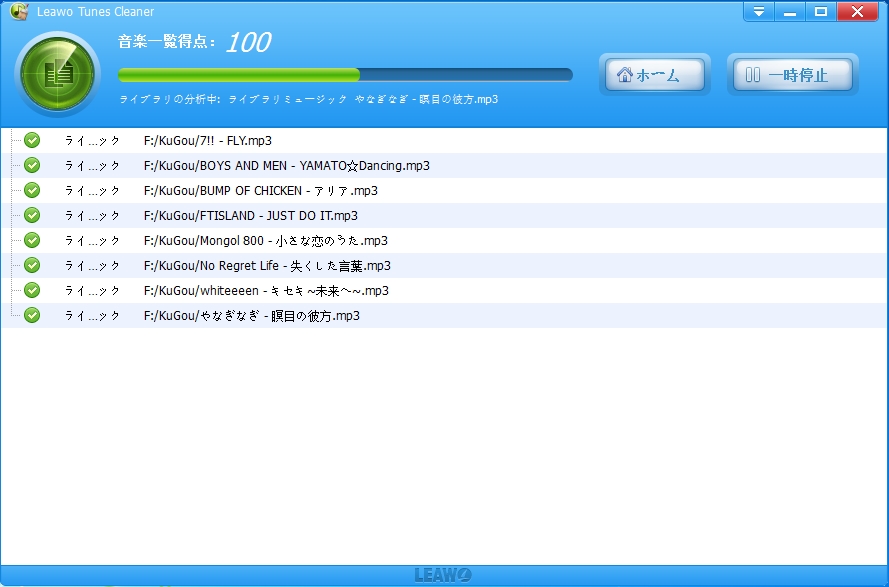This screenshot has width=889, height=587.
Task: Click the Leawo Tunes Cleaner app icon
Action: tap(19, 11)
